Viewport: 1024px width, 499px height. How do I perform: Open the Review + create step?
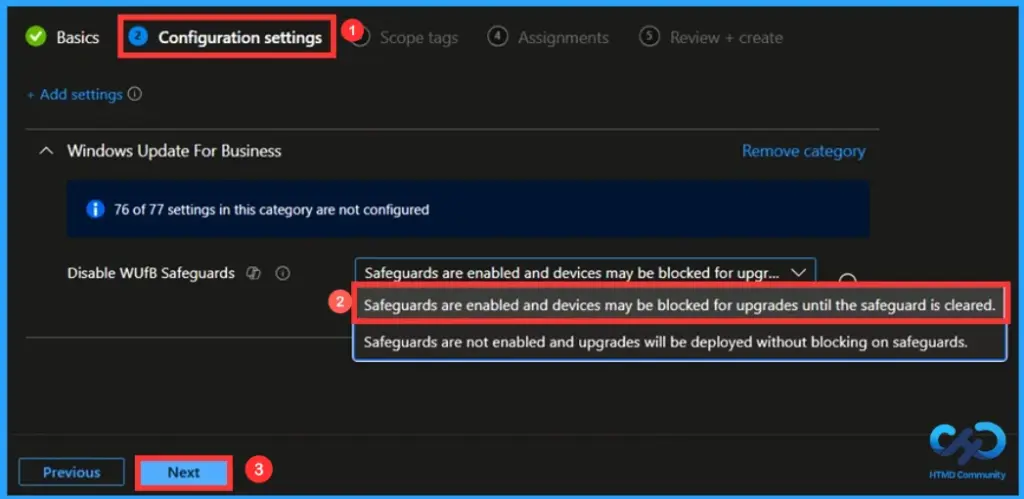pyautogui.click(x=711, y=37)
